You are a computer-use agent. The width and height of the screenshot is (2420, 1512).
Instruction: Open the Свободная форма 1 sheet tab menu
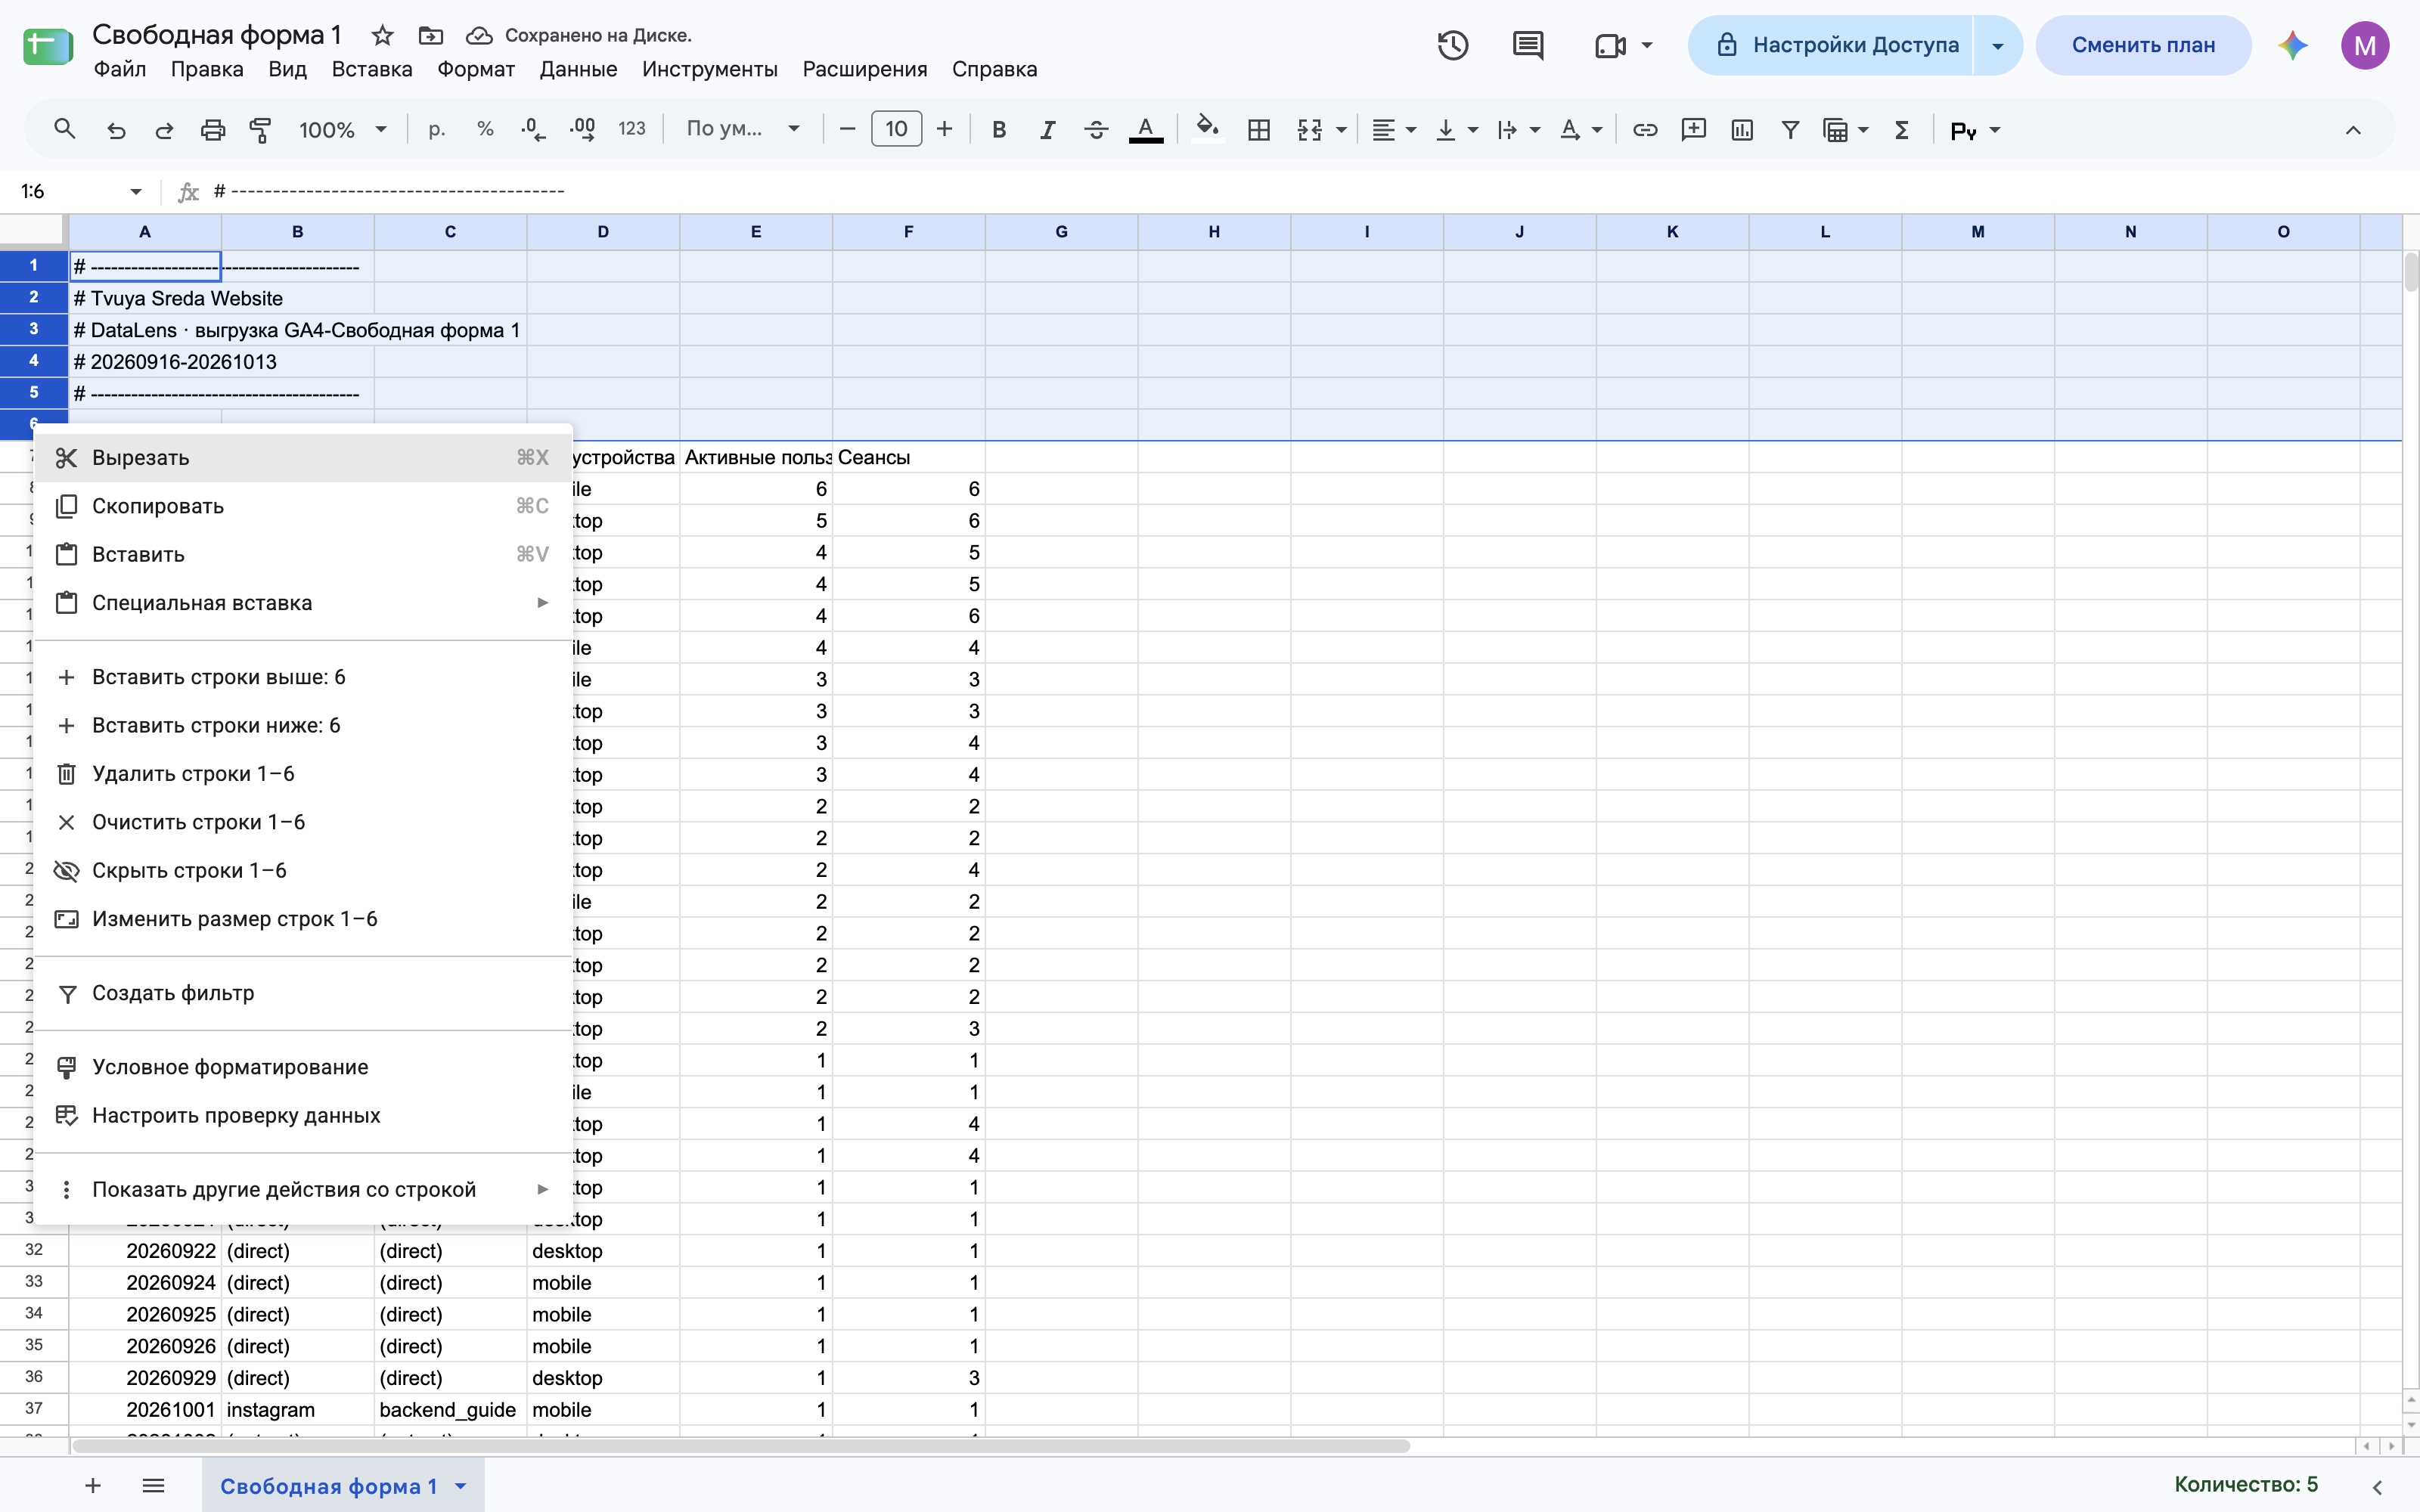point(461,1486)
